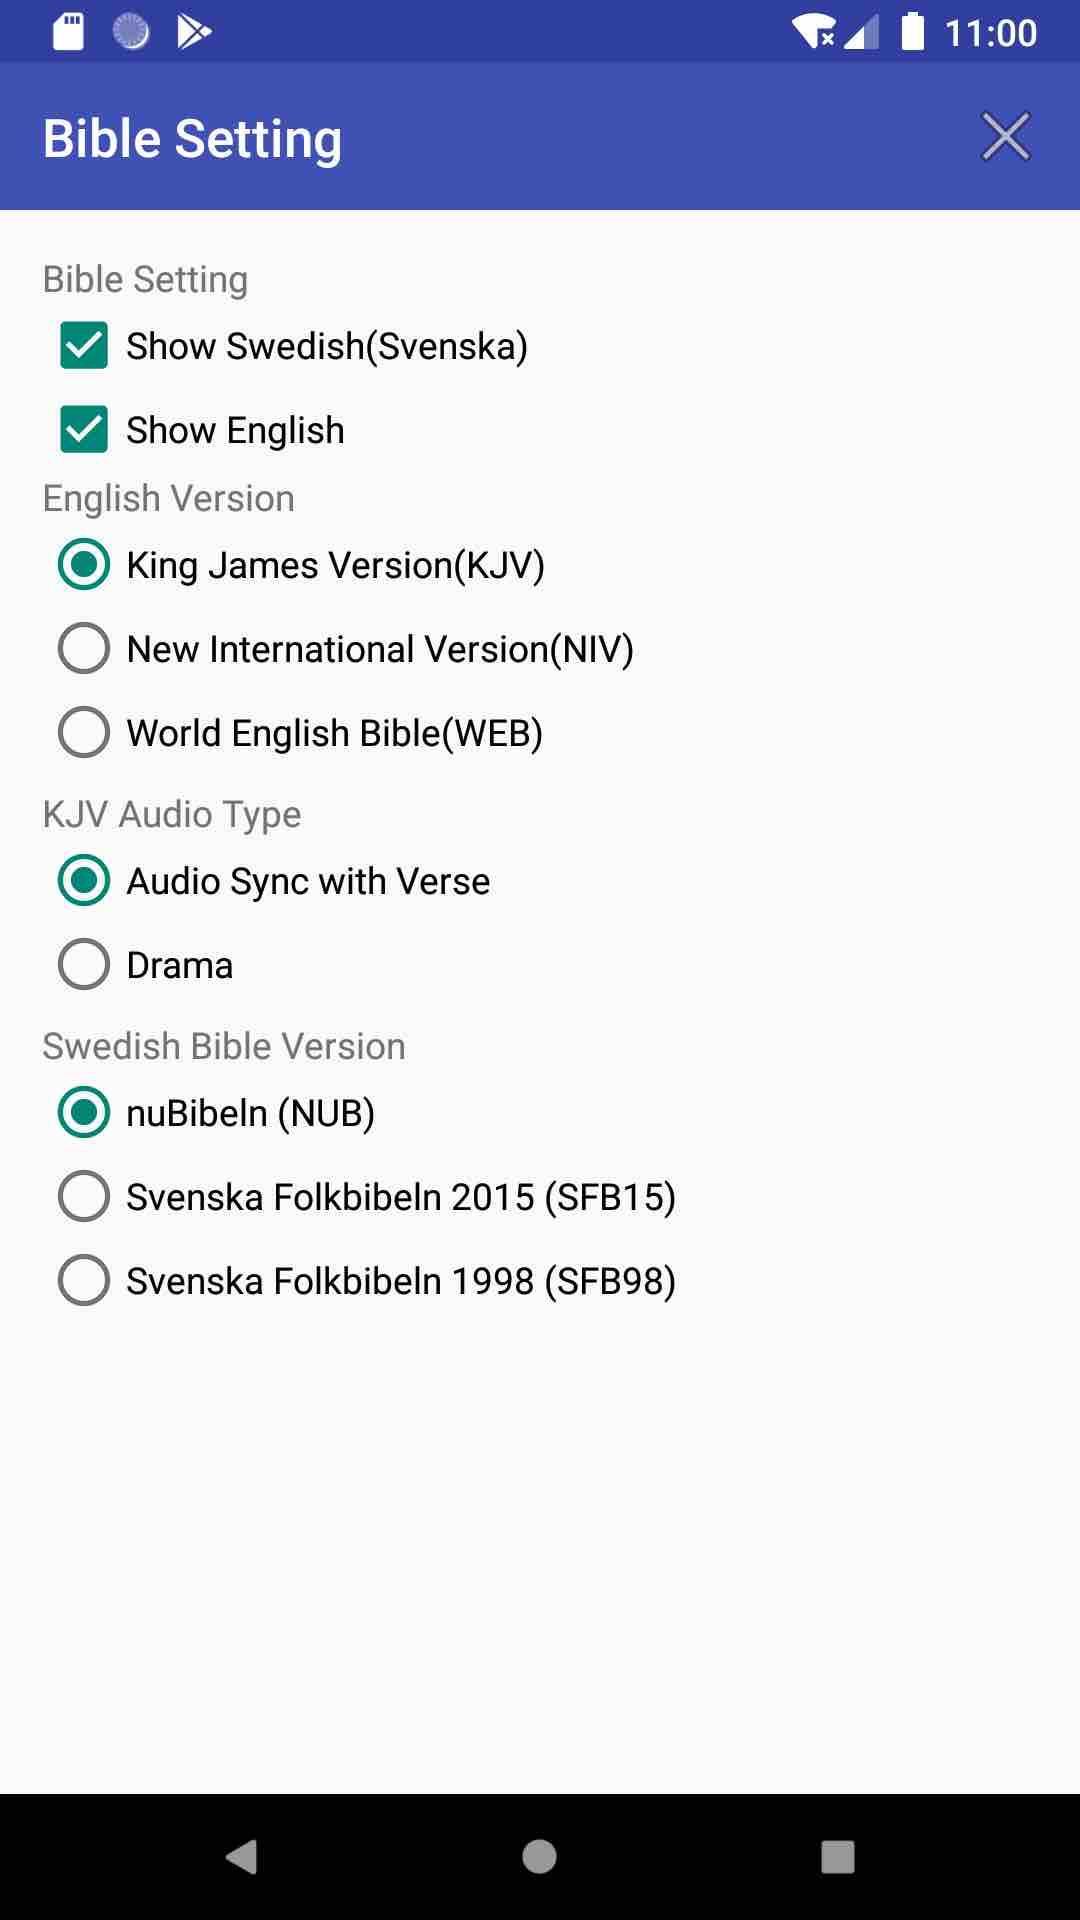The image size is (1080, 1920).
Task: Uncheck Show Swedish(Svenska) checkbox
Action: [x=294, y=346]
